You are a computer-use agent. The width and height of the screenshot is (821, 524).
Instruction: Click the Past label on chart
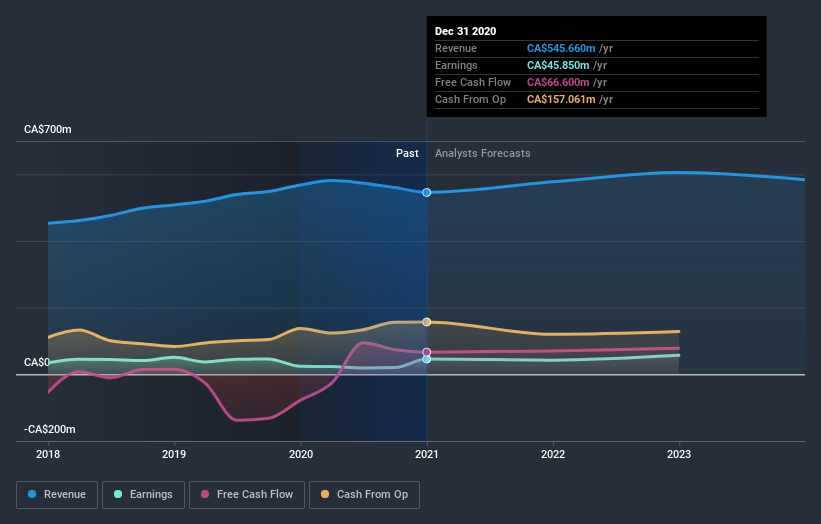[x=407, y=153]
